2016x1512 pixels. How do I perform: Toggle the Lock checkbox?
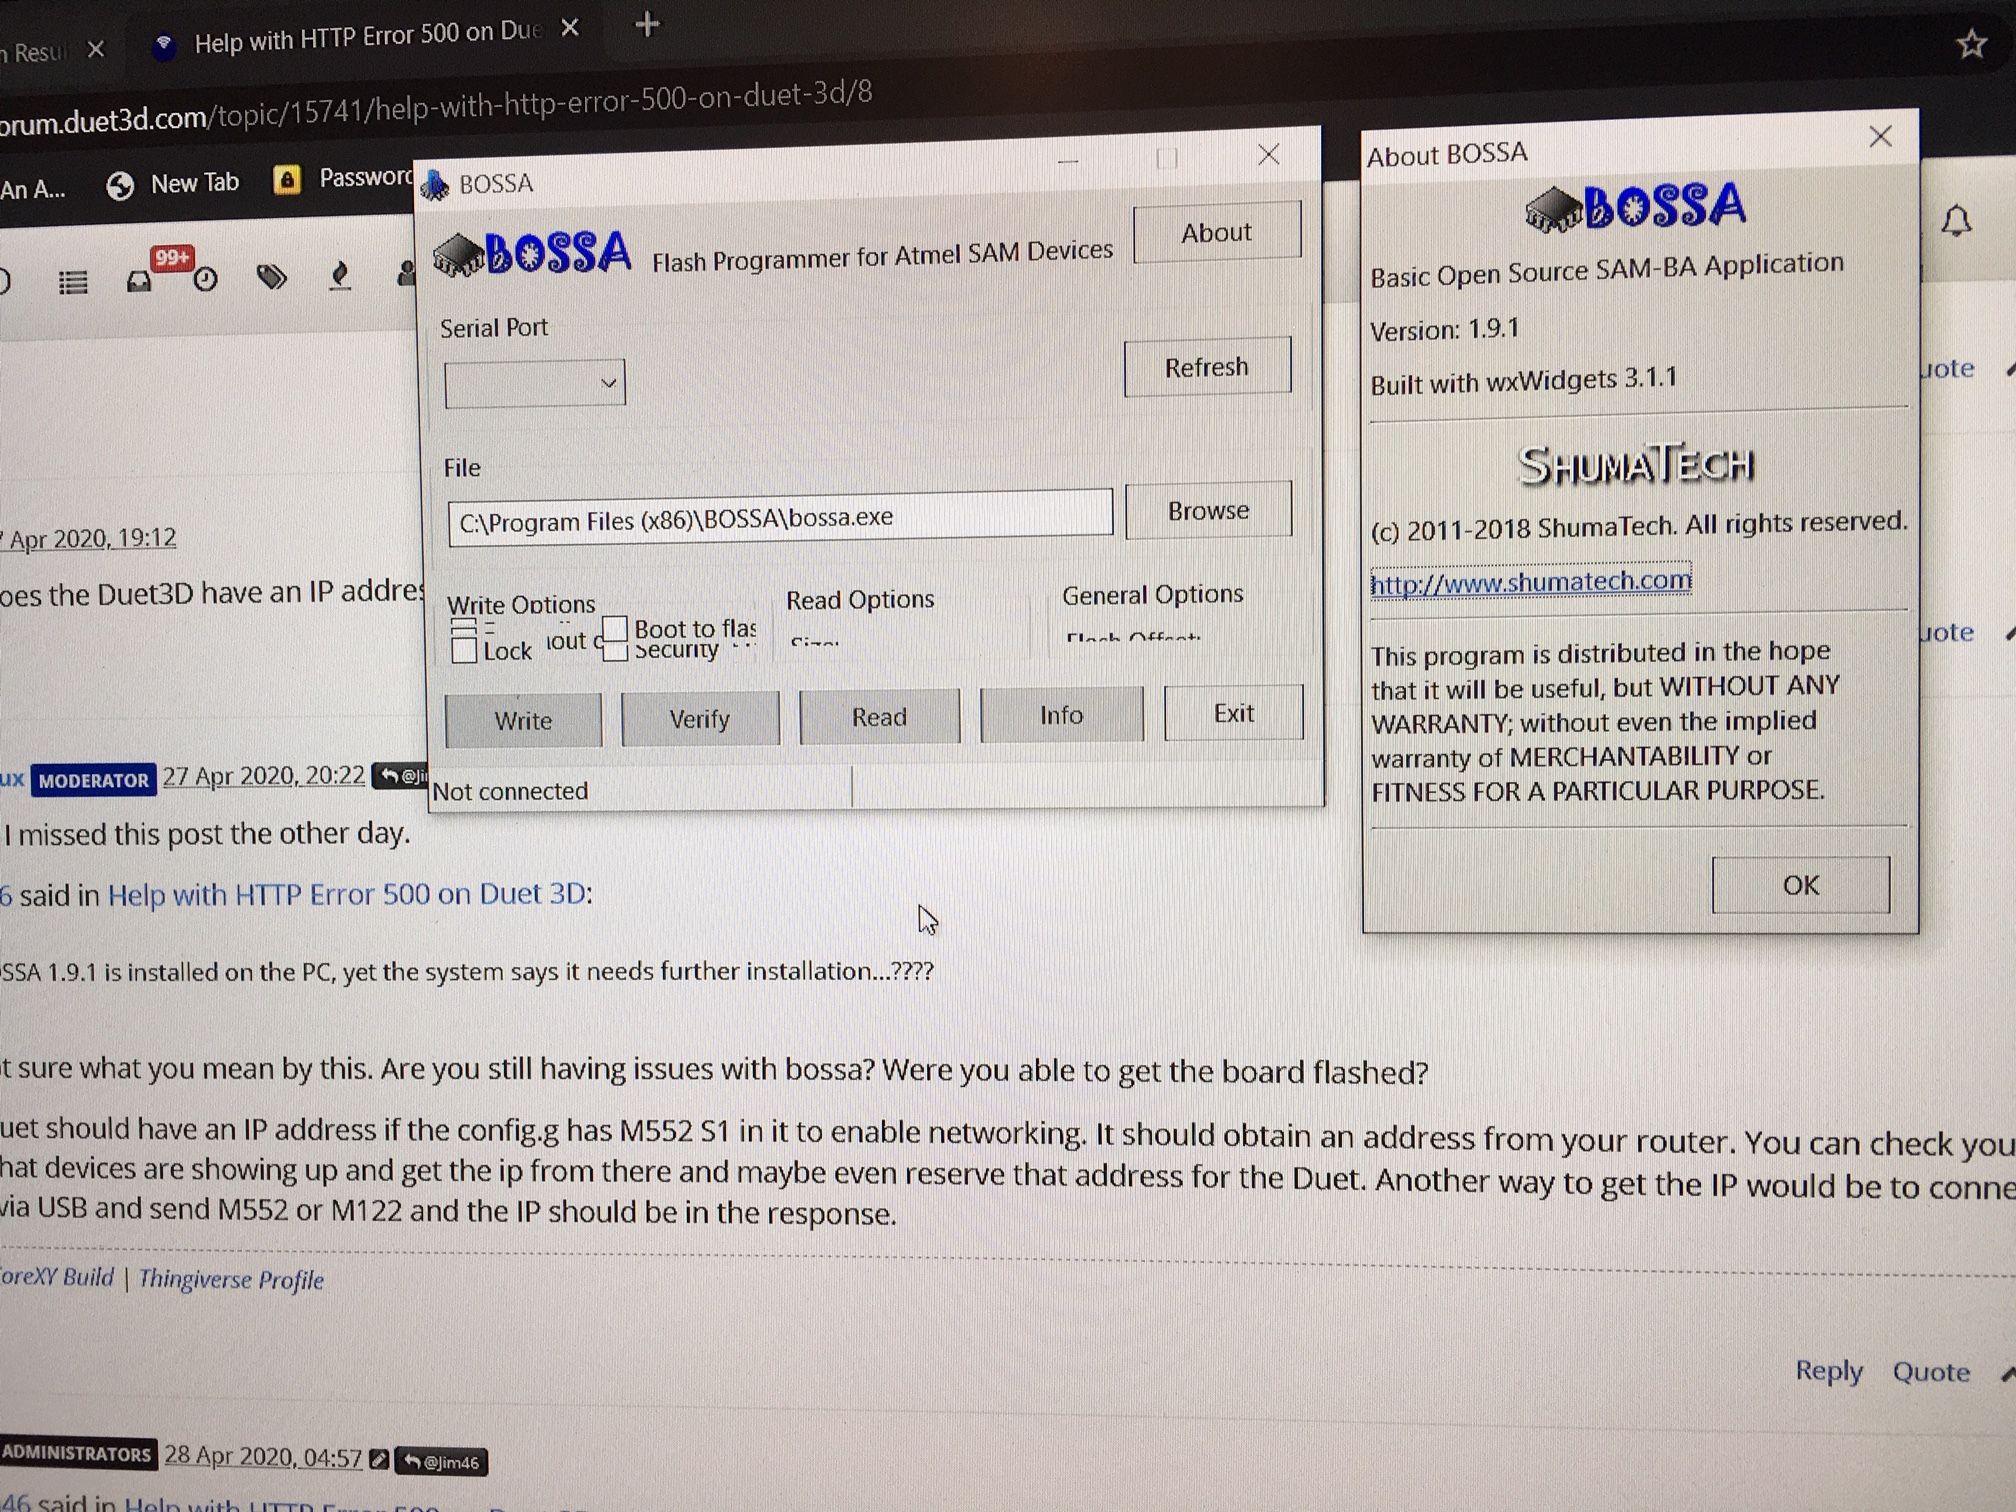464,650
